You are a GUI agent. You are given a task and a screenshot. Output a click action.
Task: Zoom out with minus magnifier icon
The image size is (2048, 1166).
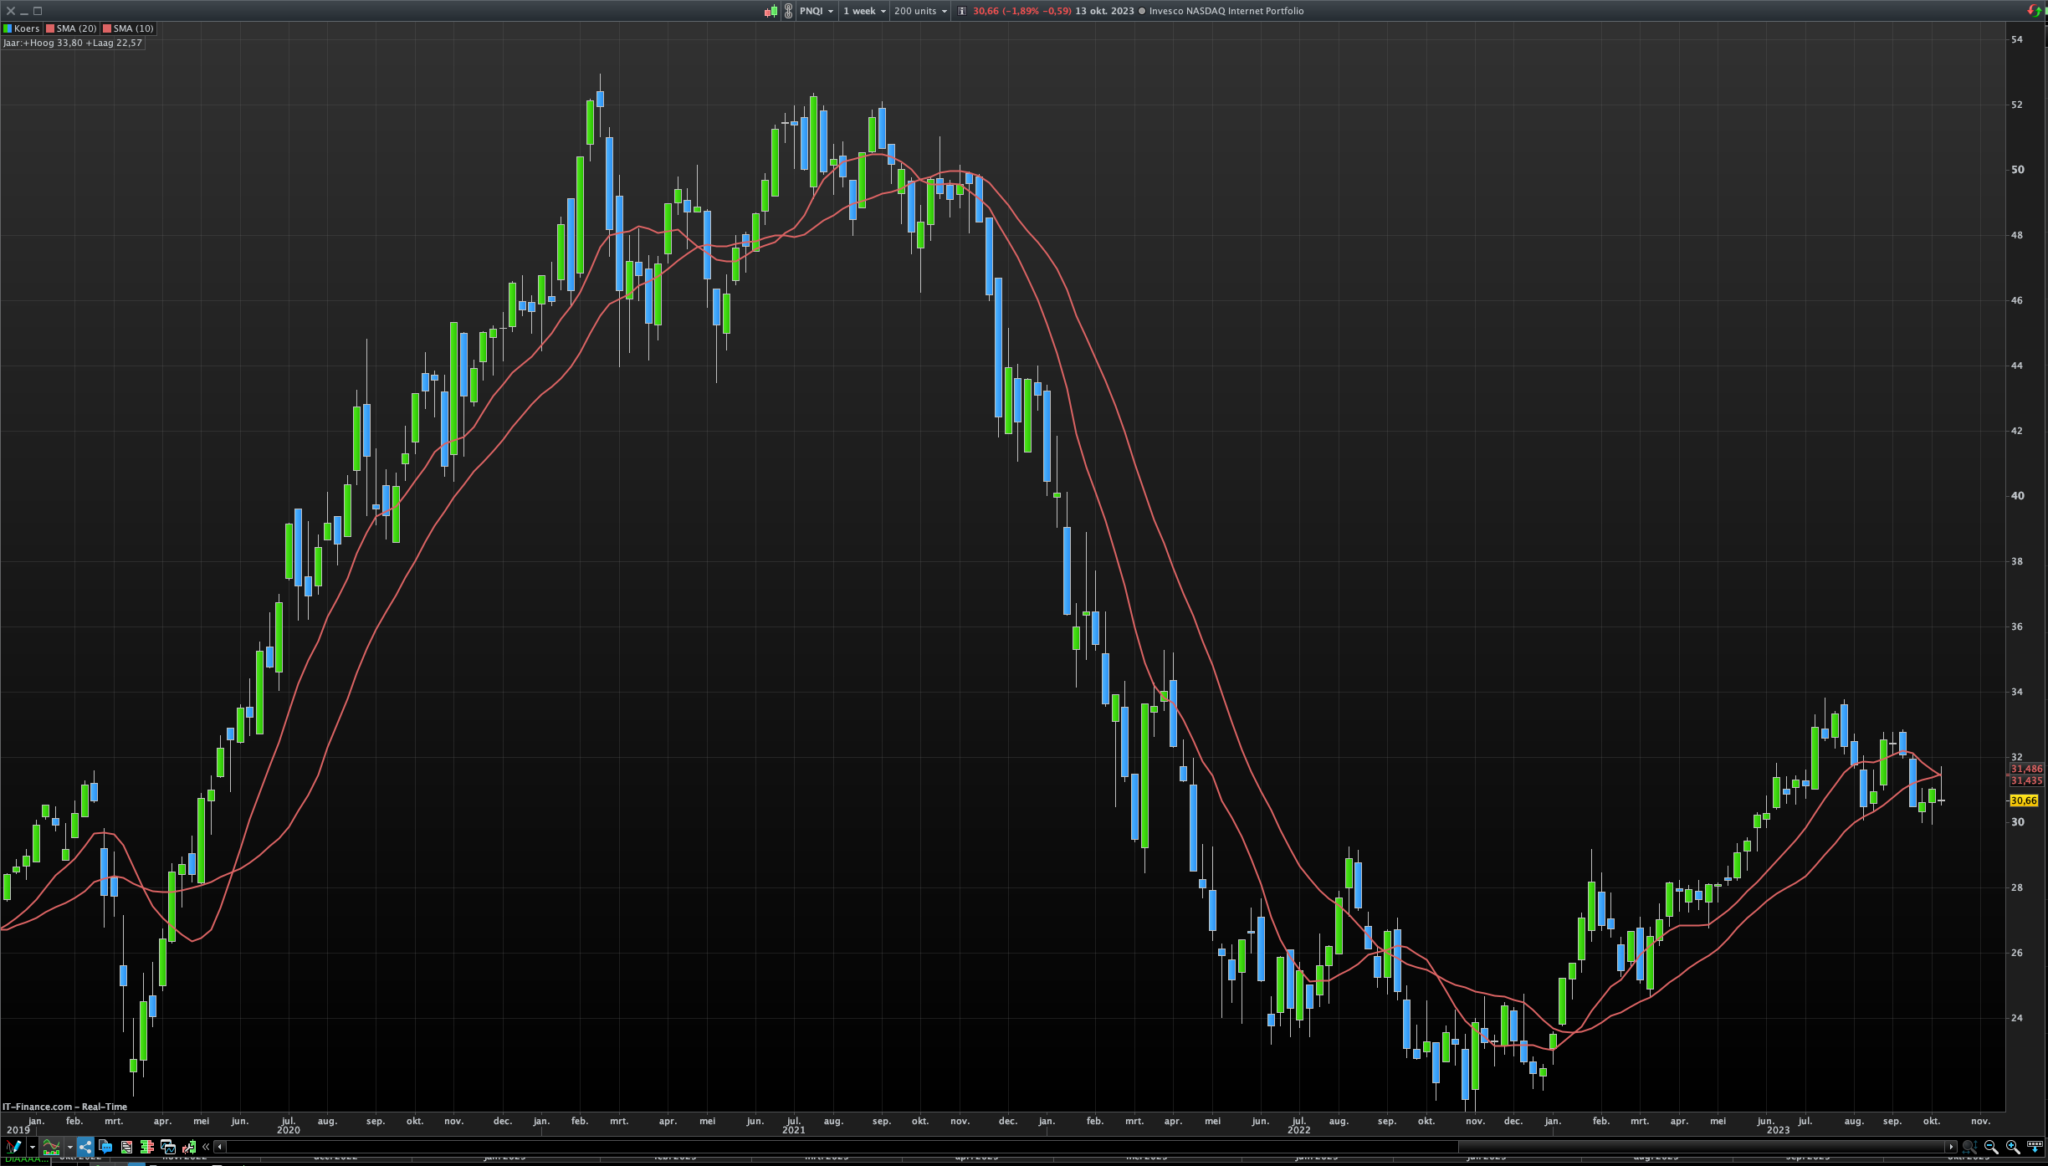click(x=1990, y=1146)
